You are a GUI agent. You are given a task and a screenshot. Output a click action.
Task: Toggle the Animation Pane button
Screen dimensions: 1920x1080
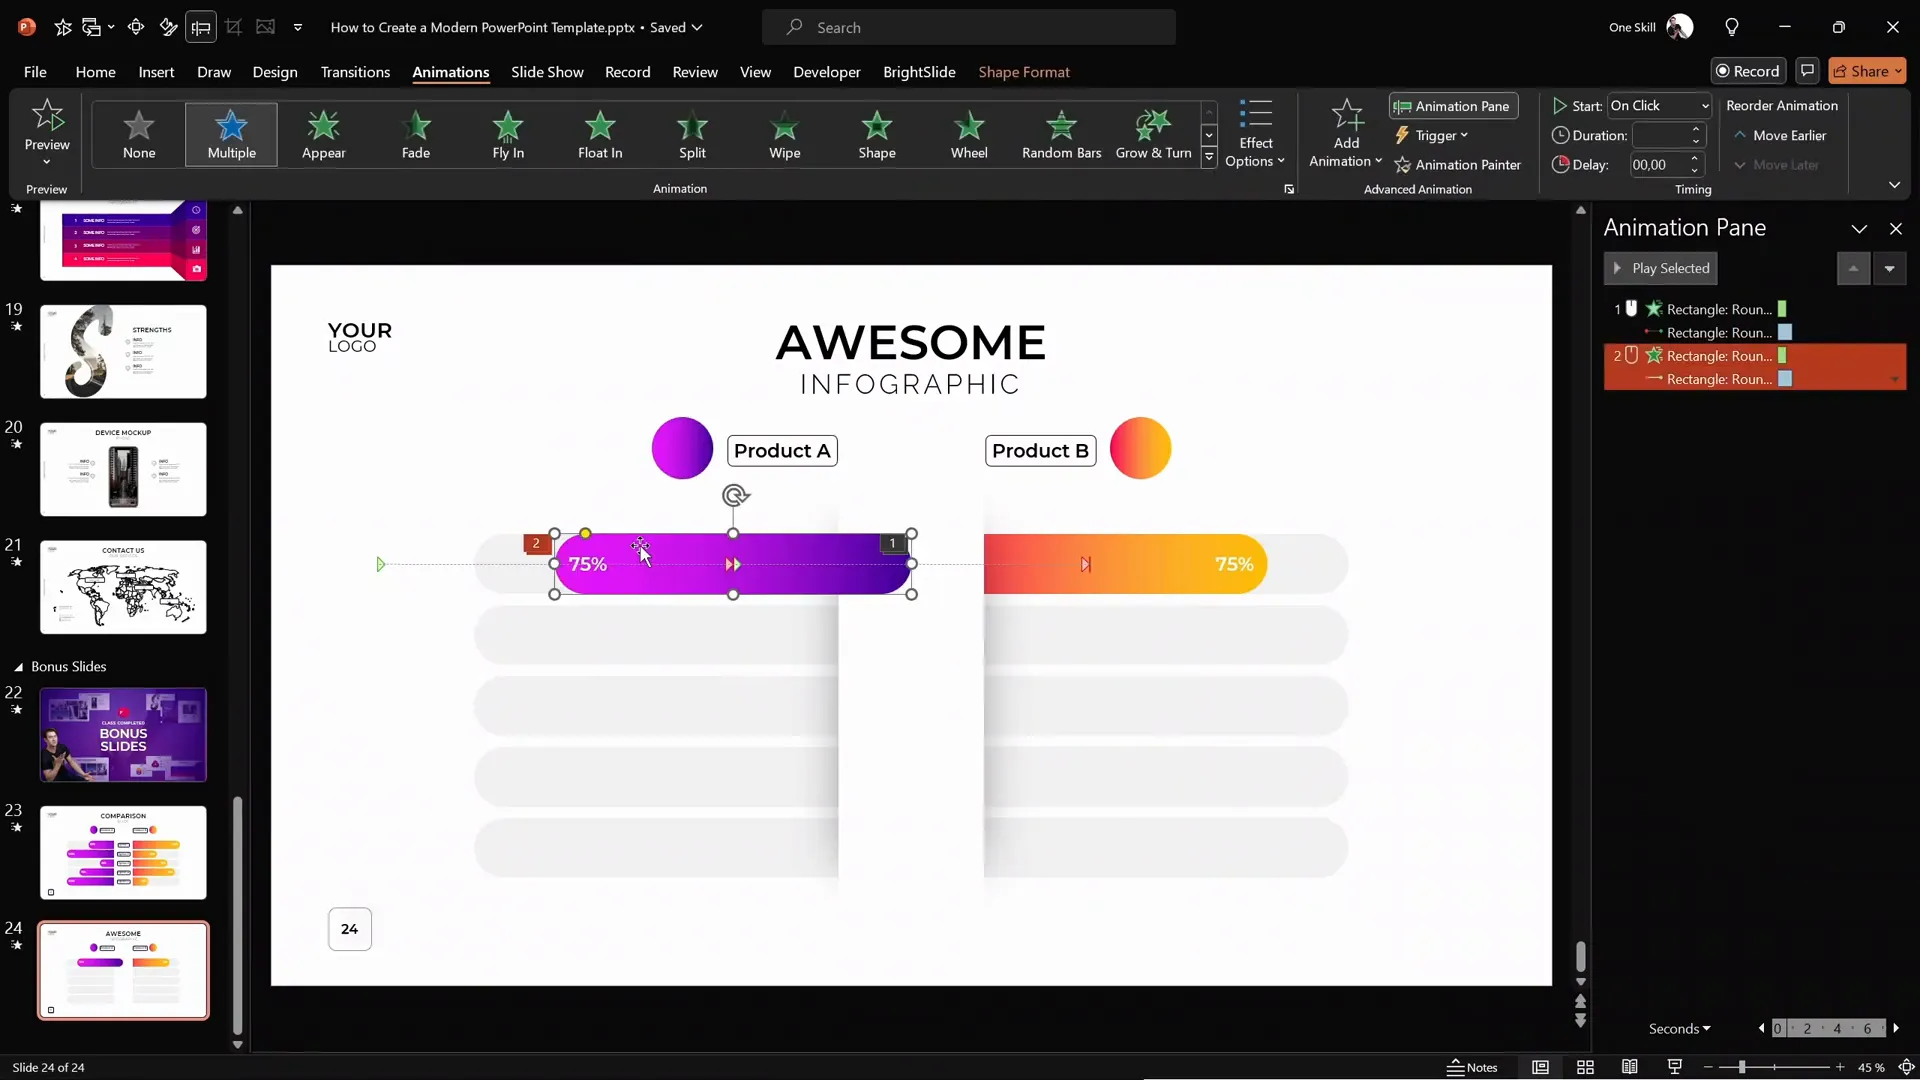(1453, 106)
